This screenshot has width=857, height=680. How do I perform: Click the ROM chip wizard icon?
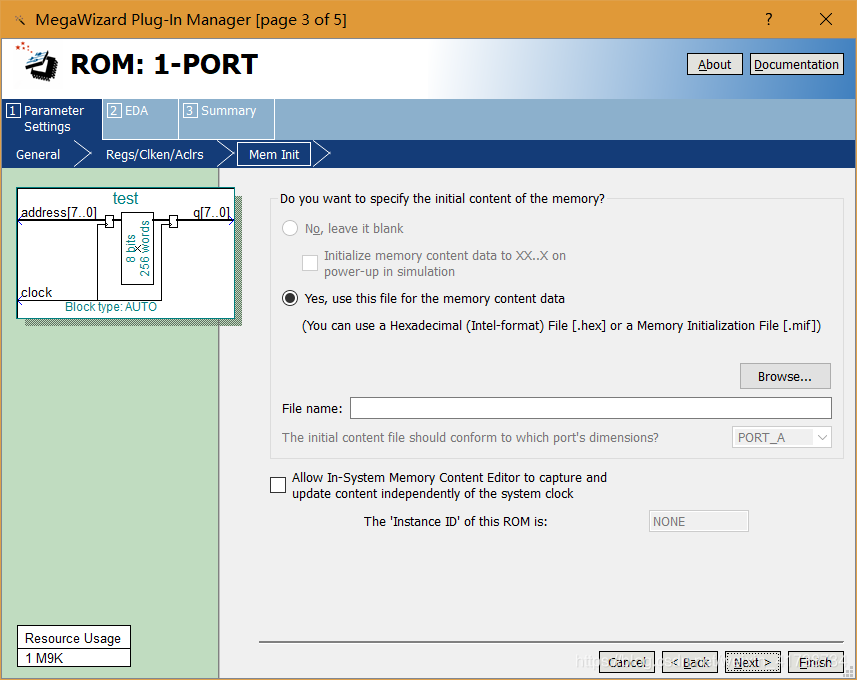coord(38,63)
